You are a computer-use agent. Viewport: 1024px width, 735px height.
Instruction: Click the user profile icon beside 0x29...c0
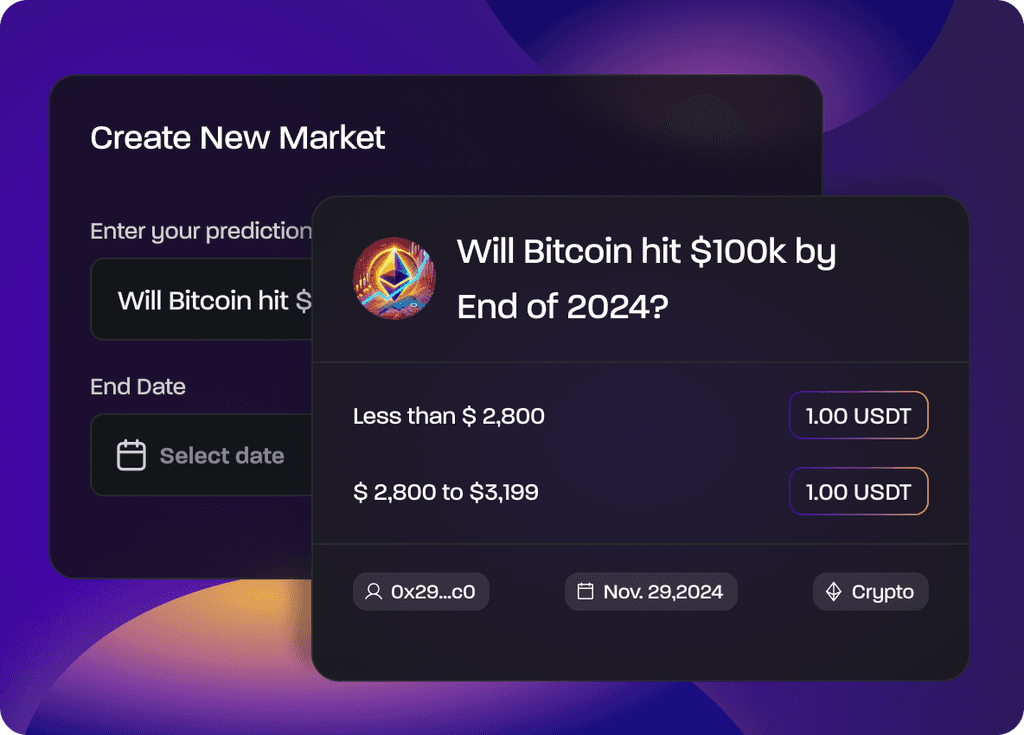coord(374,592)
